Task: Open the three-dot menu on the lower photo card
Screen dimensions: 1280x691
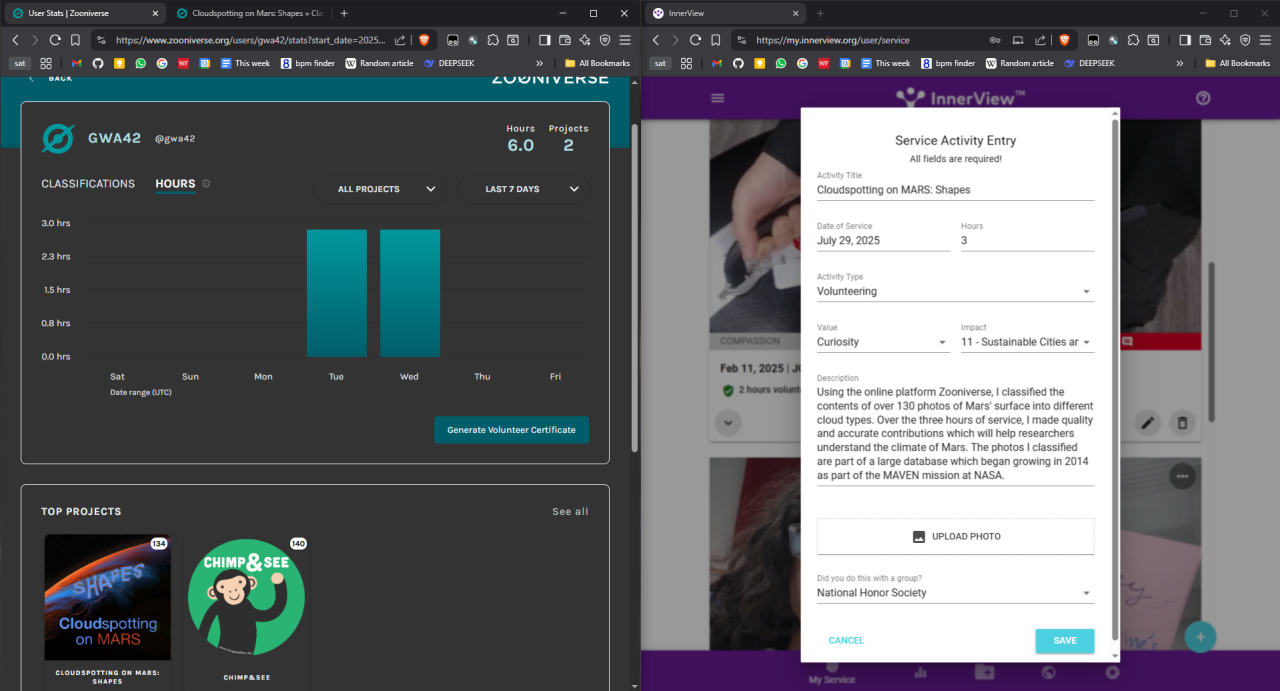Action: [1182, 476]
